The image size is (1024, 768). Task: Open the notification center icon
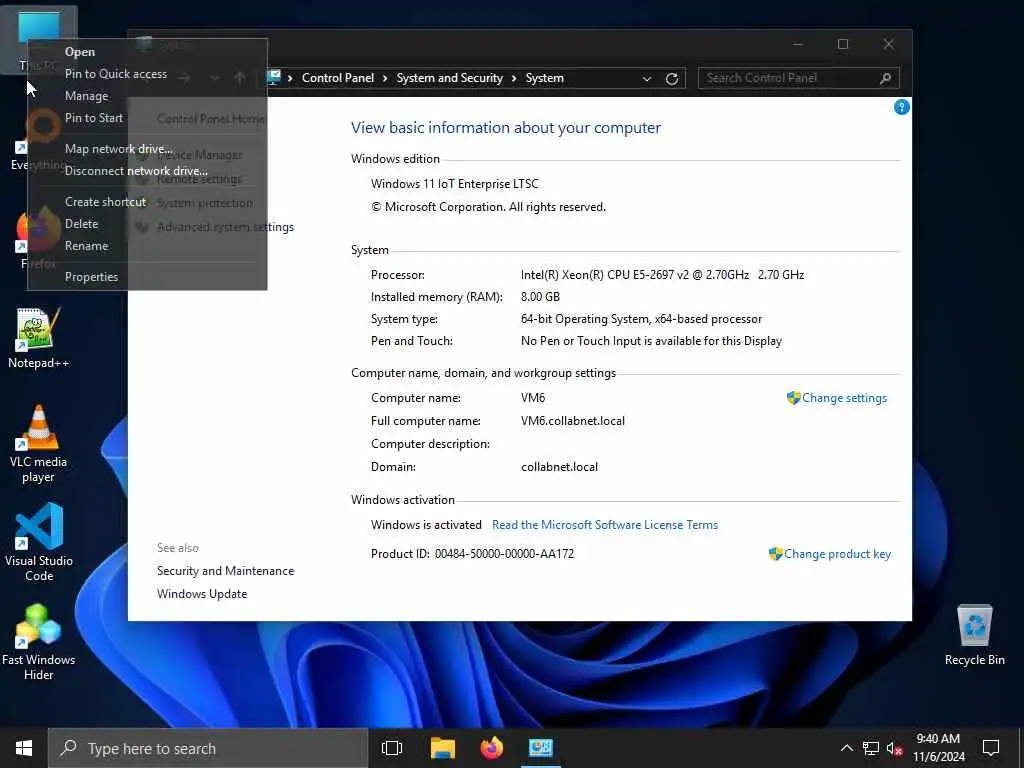[x=991, y=748]
